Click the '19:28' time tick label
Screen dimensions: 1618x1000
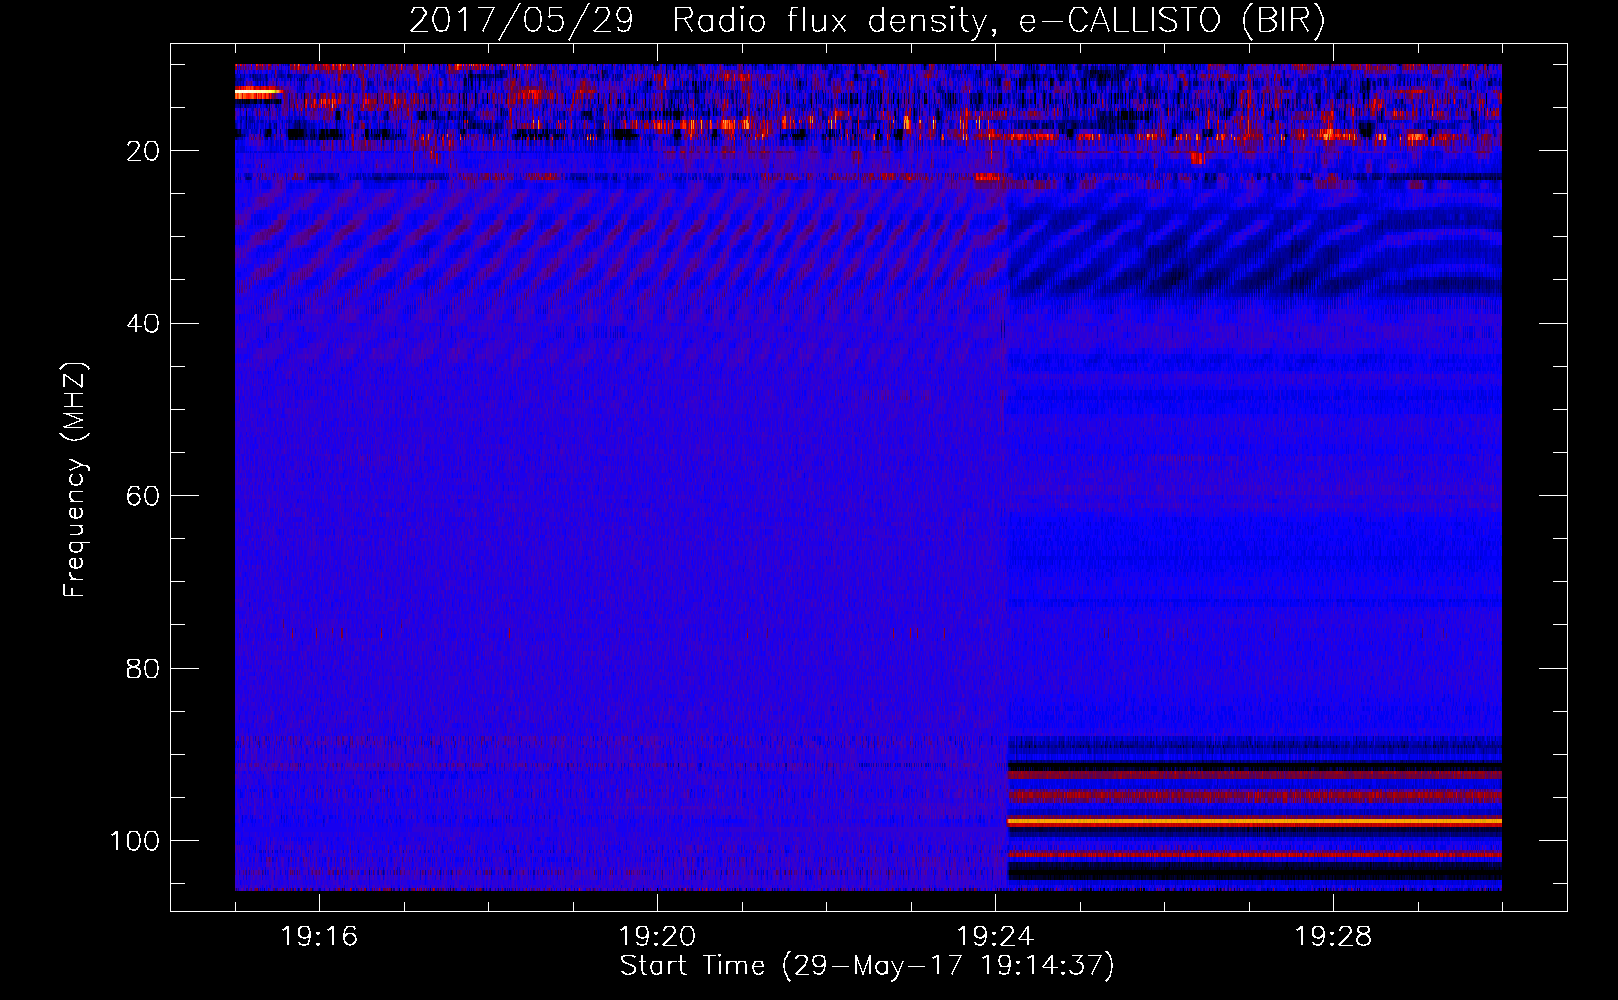[x=1333, y=937]
